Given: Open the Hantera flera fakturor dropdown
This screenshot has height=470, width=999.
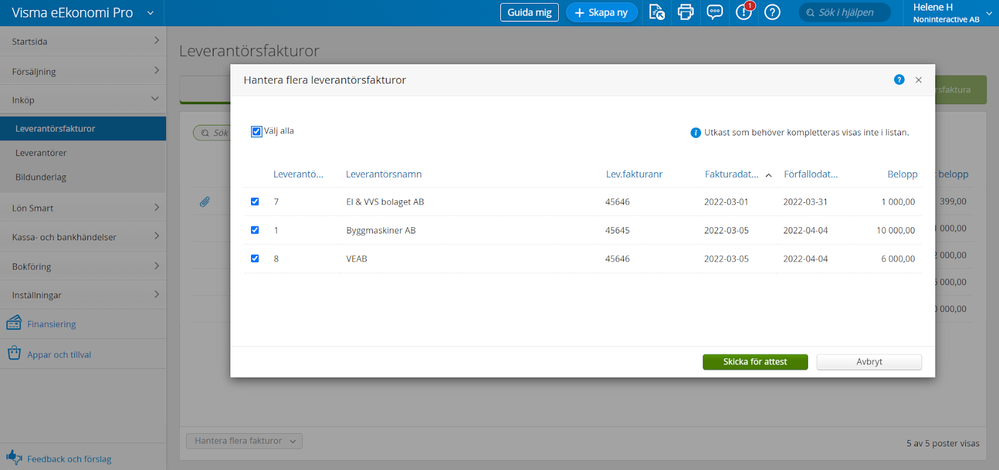Looking at the screenshot, I should point(244,440).
